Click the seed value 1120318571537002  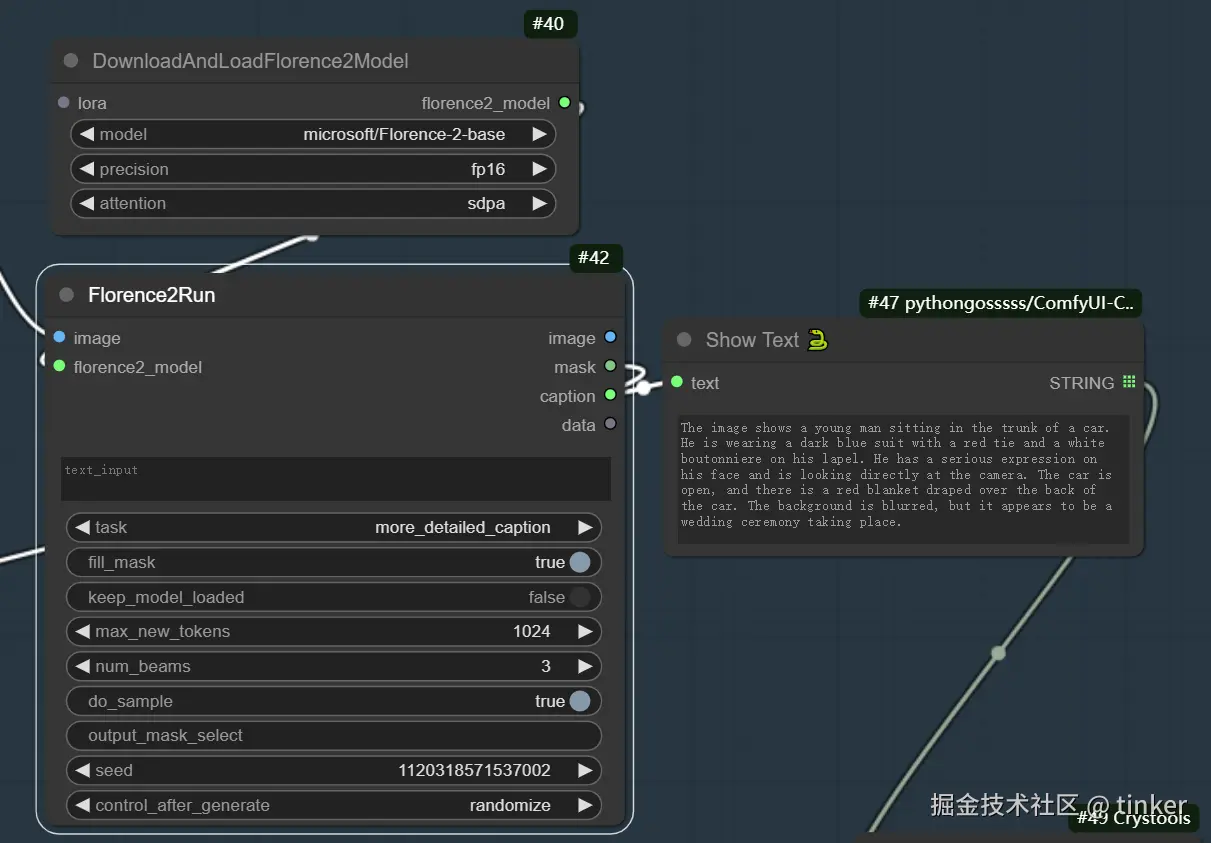[475, 770]
